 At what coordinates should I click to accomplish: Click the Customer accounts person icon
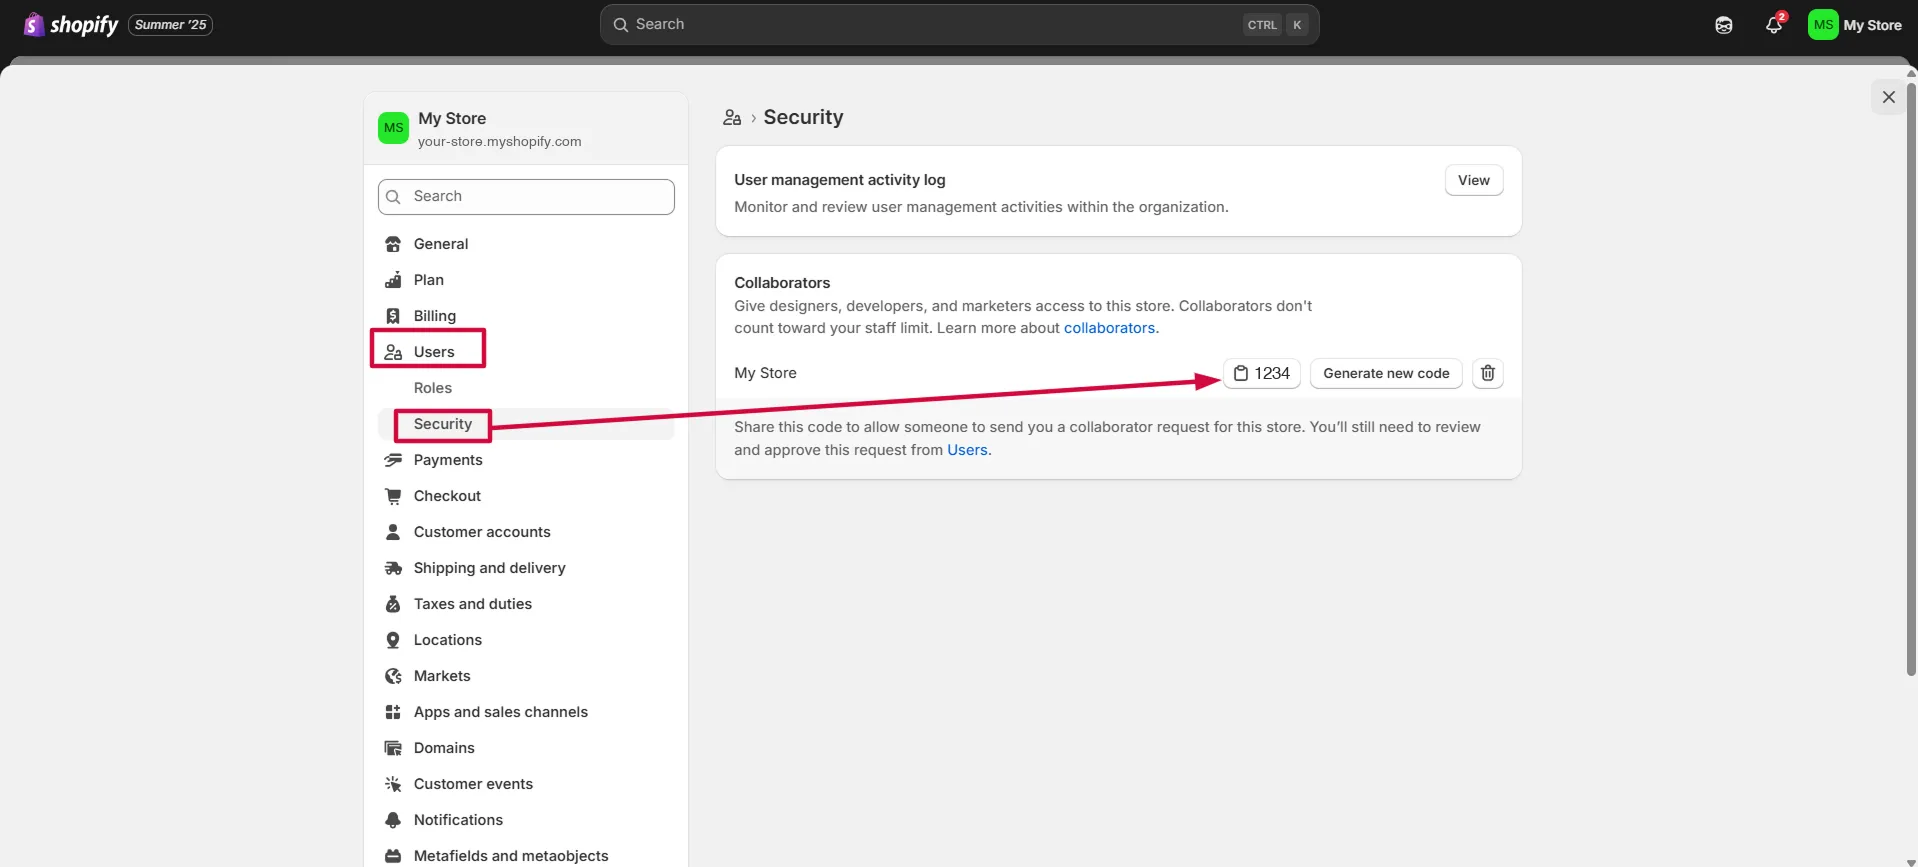click(393, 532)
